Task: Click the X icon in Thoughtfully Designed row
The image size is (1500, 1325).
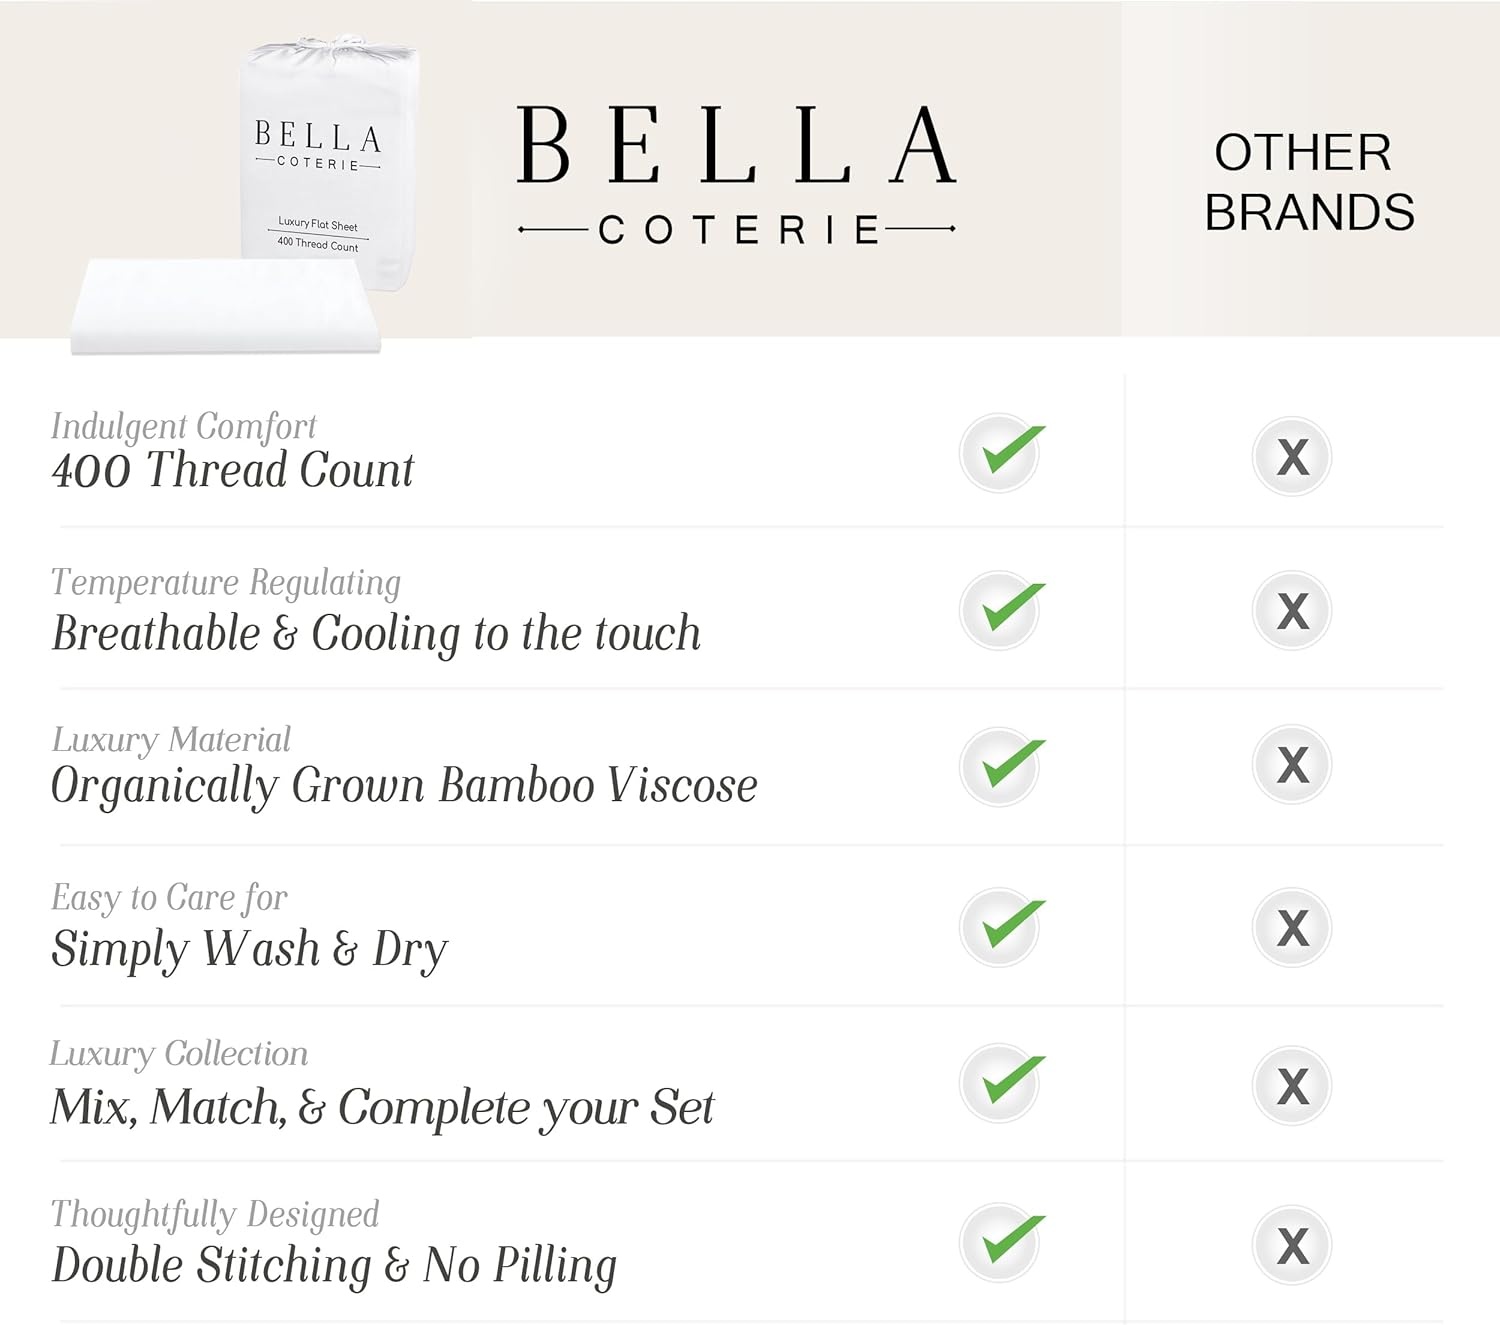Action: [x=1292, y=1246]
